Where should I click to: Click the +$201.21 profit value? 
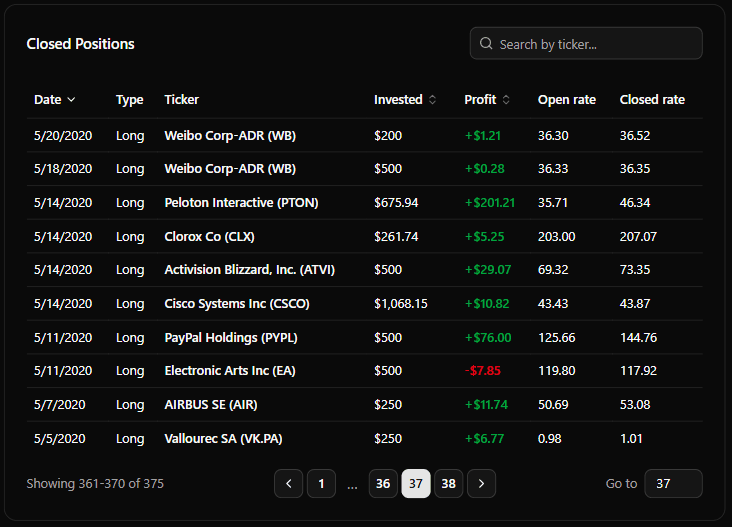(x=490, y=203)
